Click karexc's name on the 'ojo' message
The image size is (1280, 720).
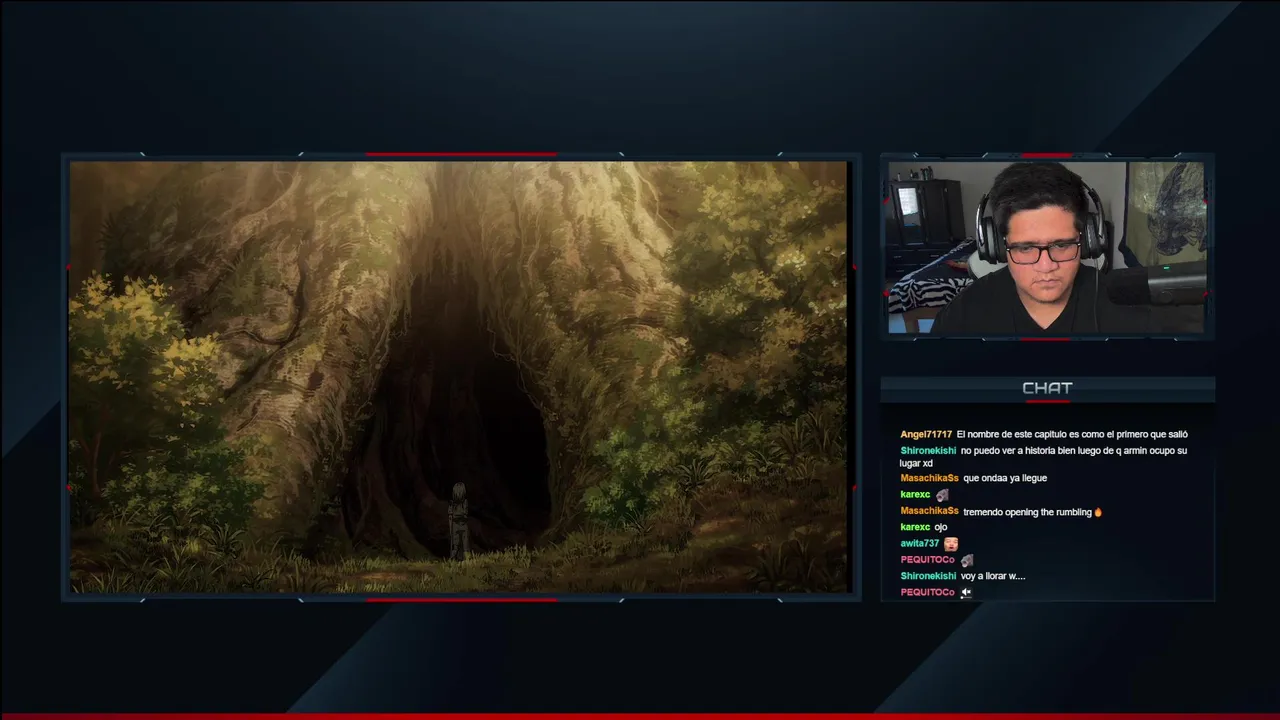click(x=915, y=527)
